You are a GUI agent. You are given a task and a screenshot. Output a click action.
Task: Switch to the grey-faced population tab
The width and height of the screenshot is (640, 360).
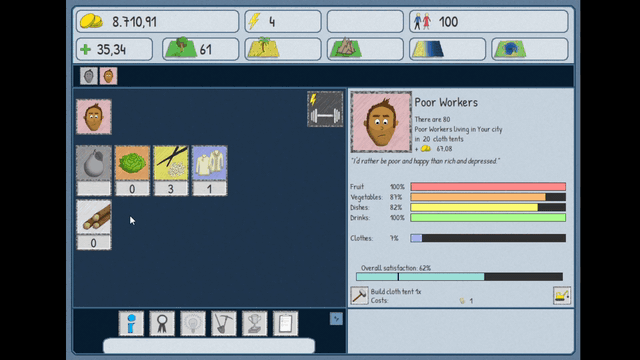click(x=89, y=76)
